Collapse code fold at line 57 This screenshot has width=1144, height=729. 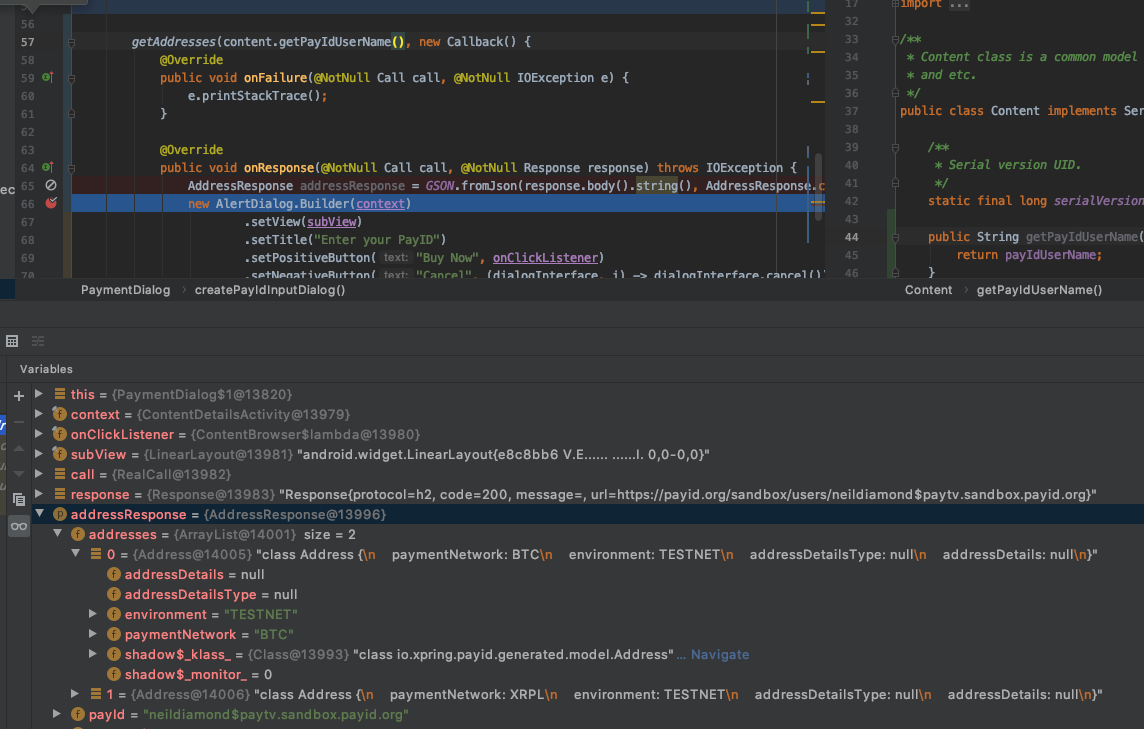72,42
